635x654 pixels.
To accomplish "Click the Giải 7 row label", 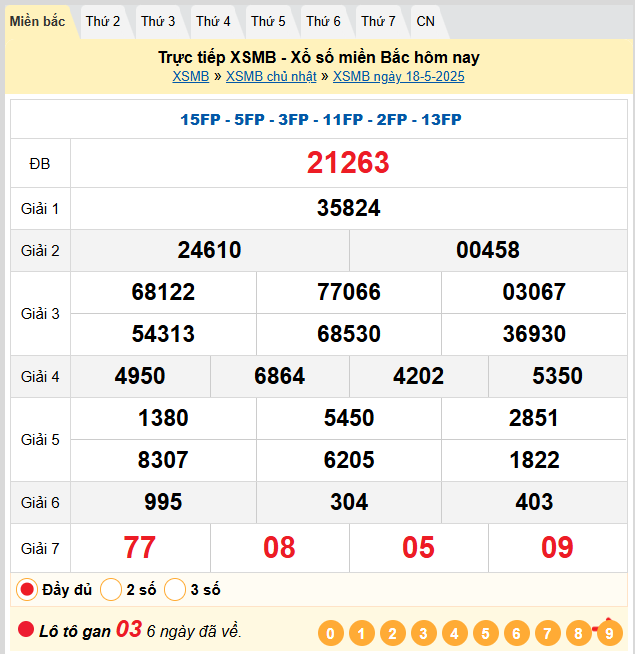I will [40, 548].
